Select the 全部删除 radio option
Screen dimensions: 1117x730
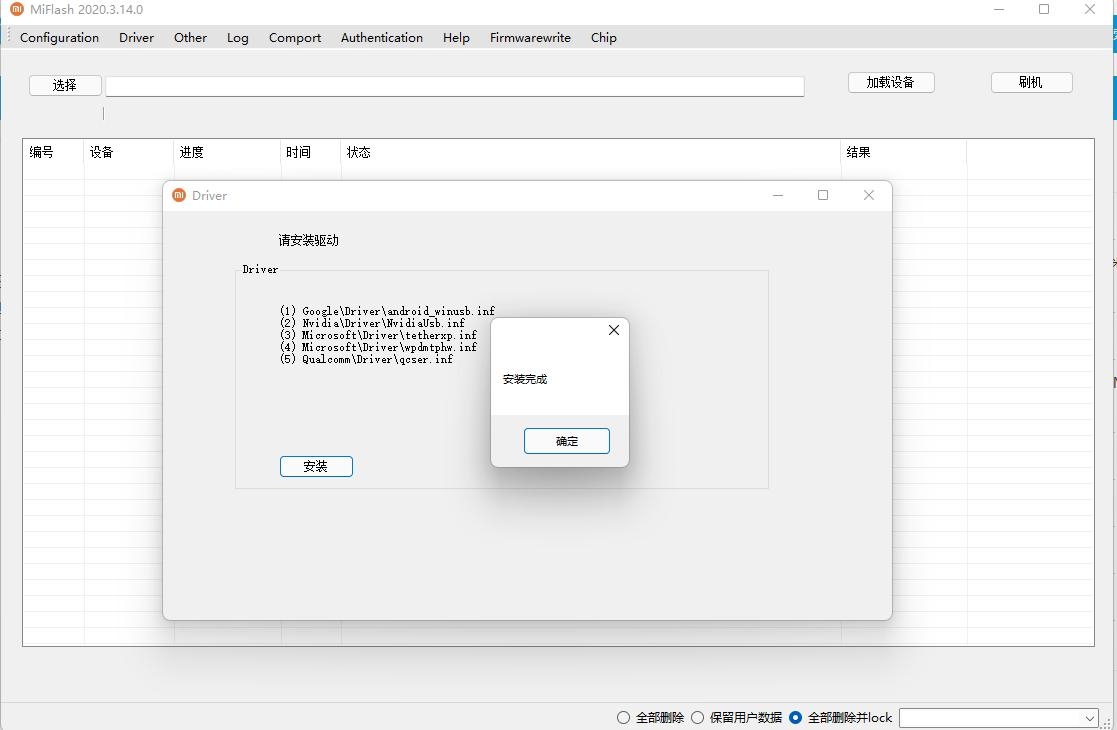tap(624, 717)
